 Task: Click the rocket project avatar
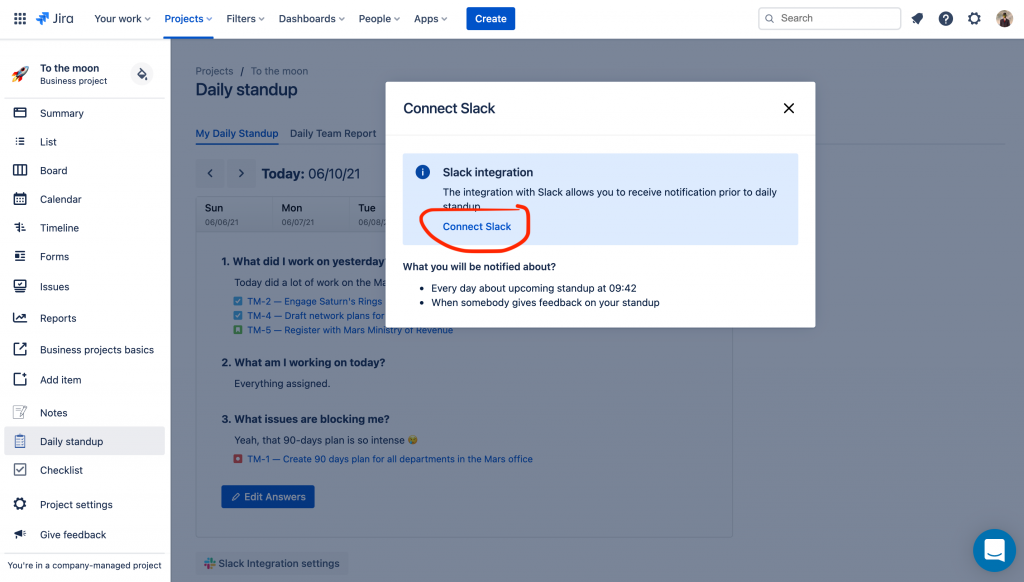point(20,74)
